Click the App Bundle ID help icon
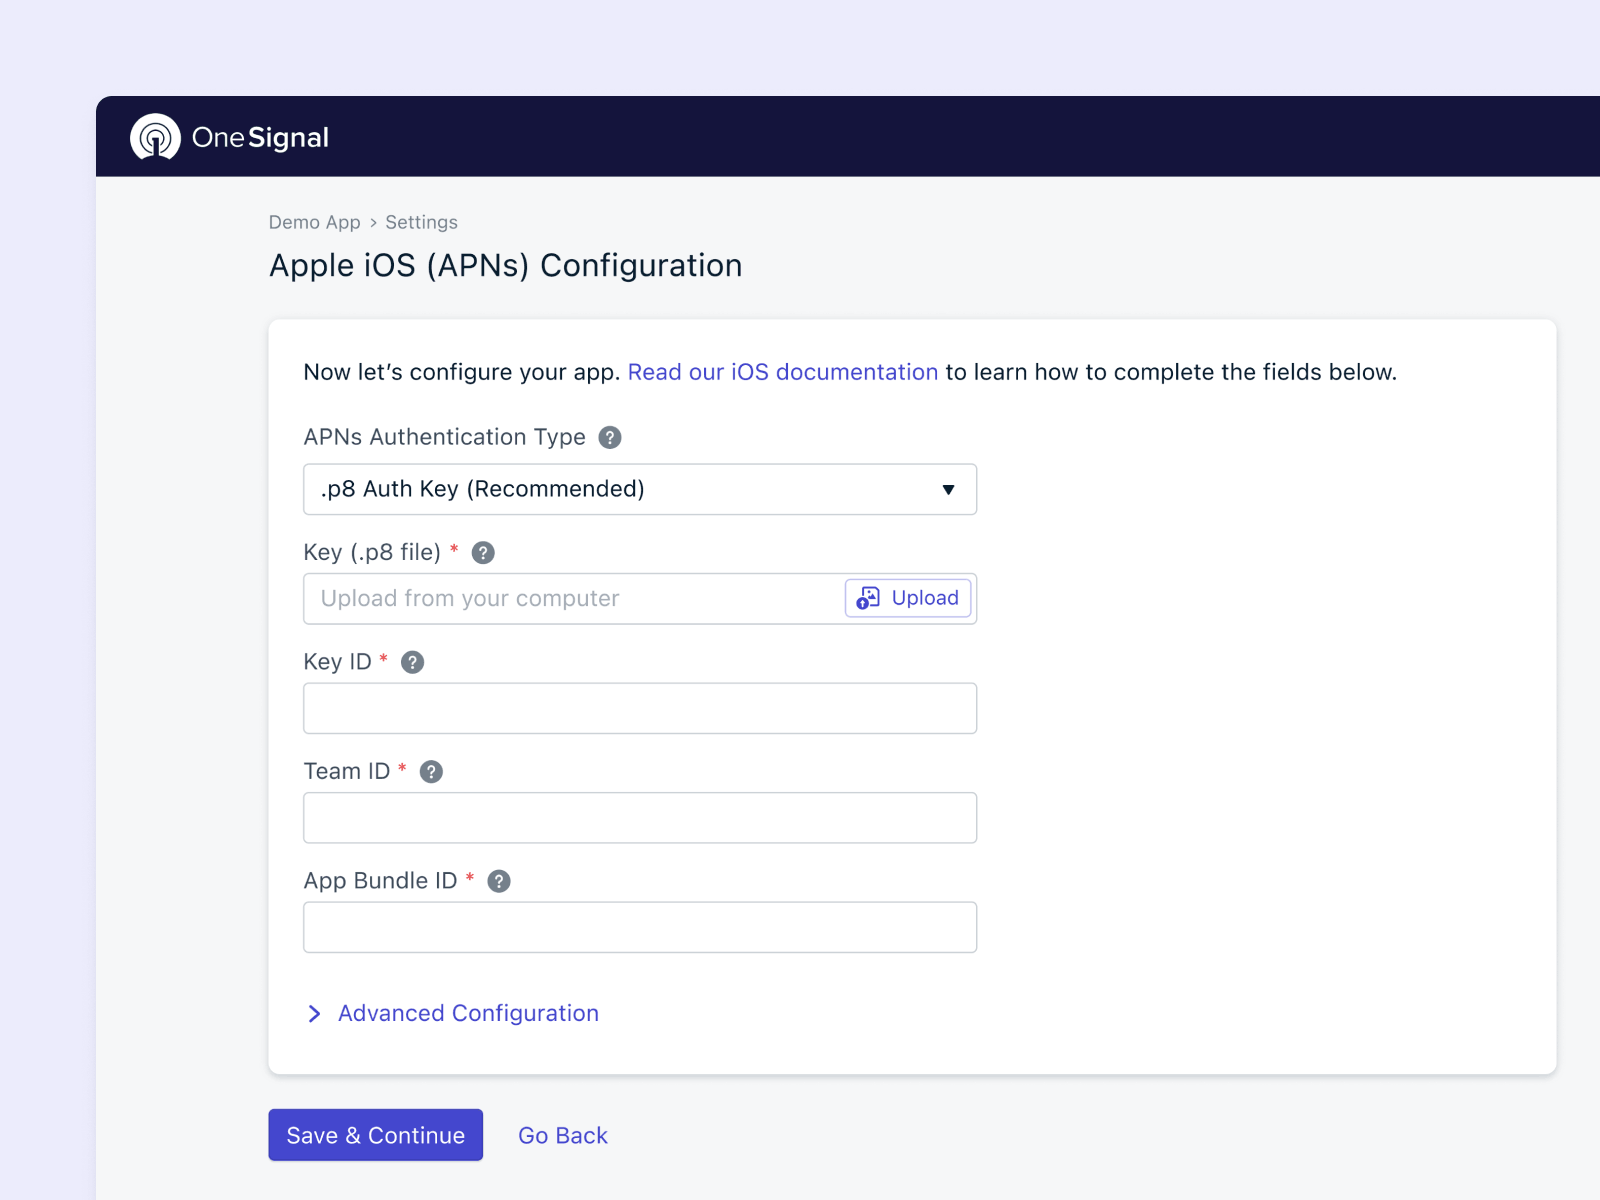This screenshot has width=1600, height=1200. [x=497, y=881]
